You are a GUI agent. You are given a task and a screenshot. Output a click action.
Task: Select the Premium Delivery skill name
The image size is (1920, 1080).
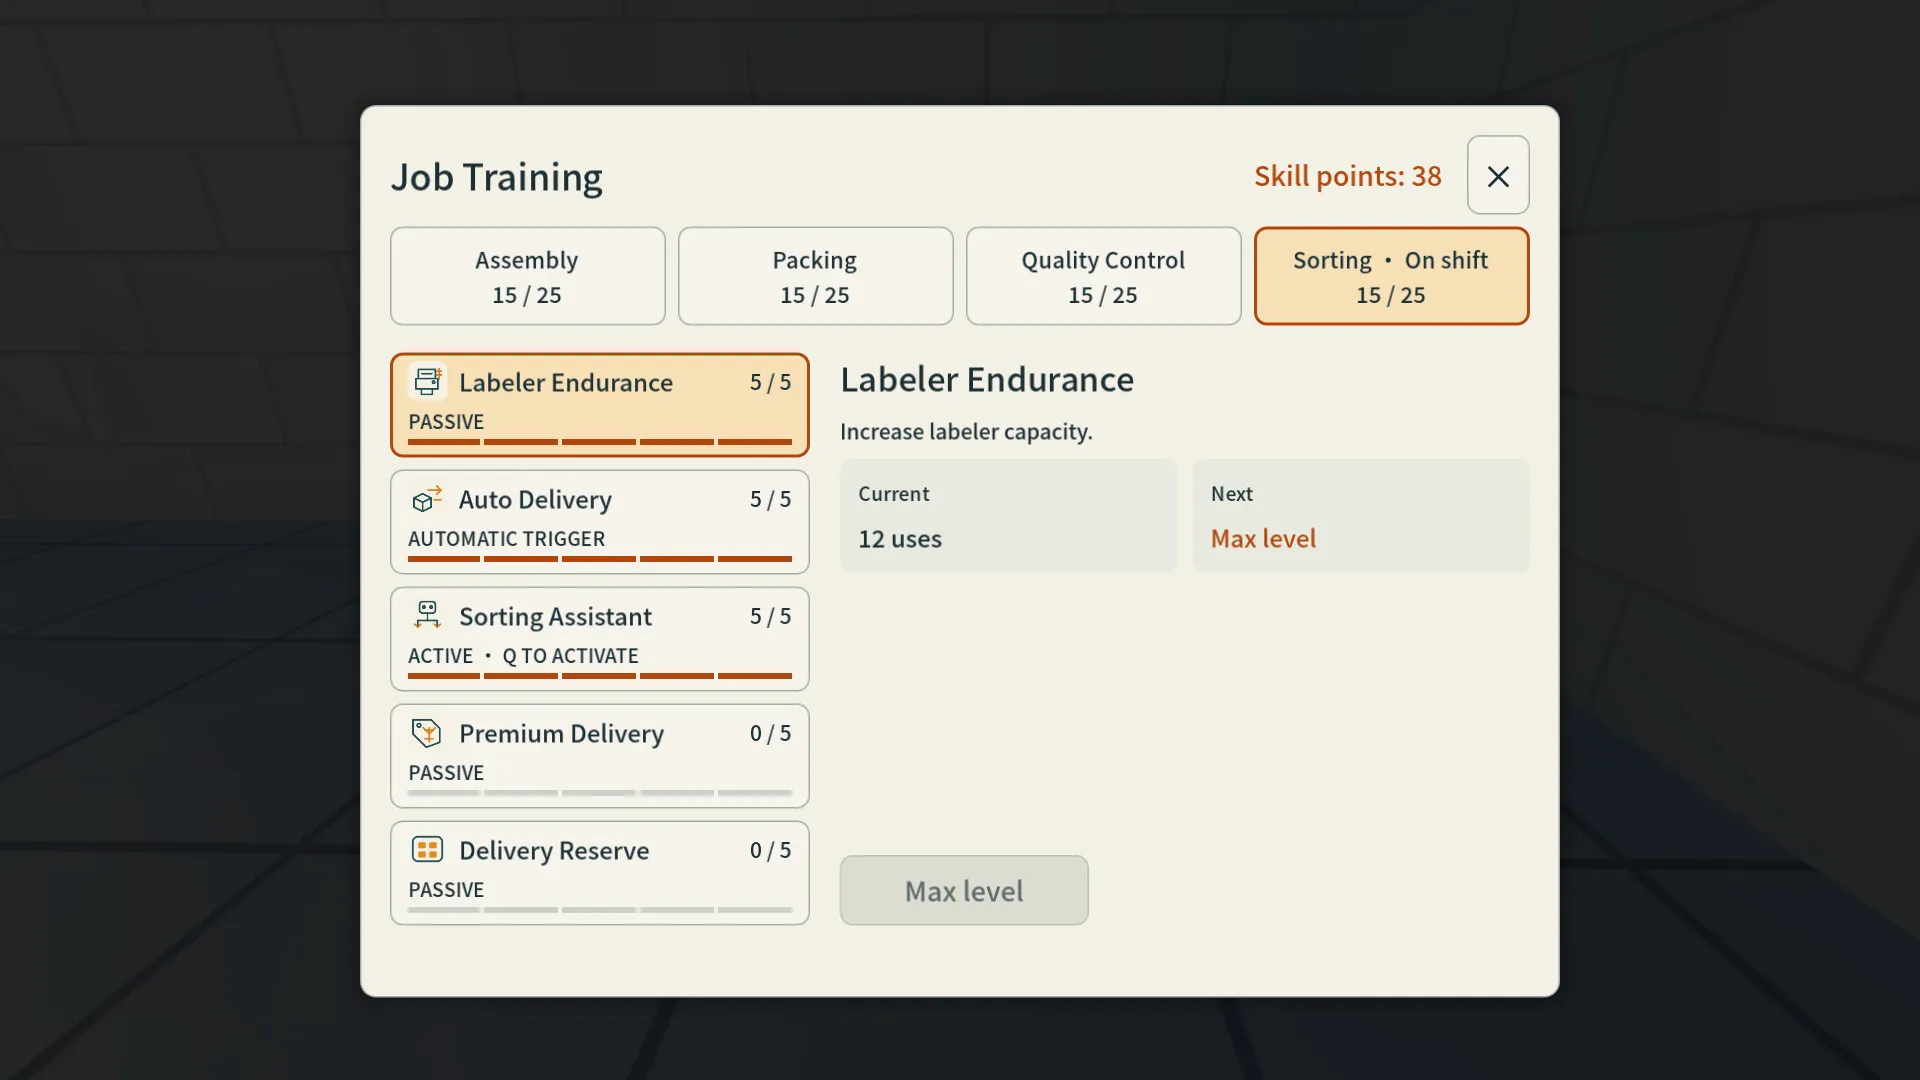(x=561, y=733)
